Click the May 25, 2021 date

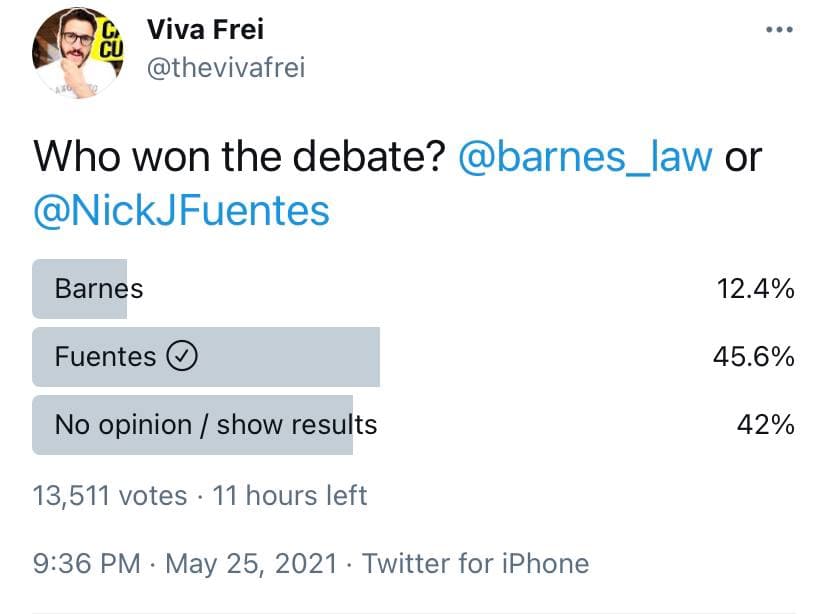tap(252, 563)
